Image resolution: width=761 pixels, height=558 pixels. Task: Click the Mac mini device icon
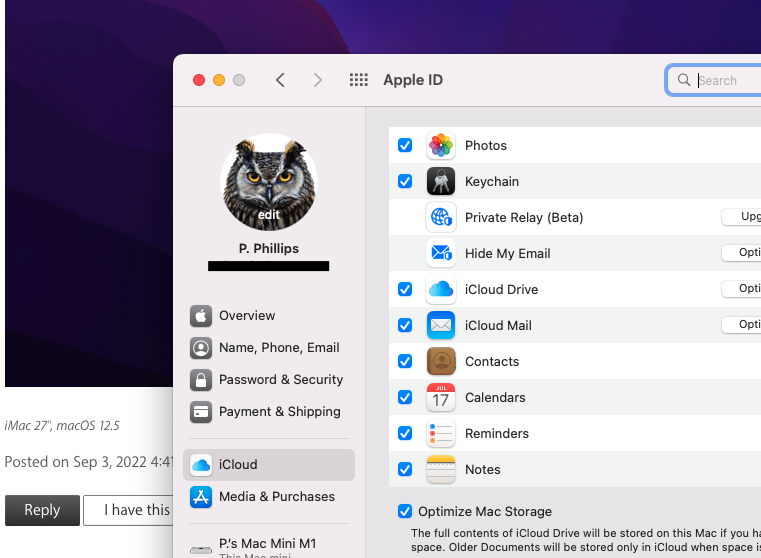pyautogui.click(x=201, y=550)
